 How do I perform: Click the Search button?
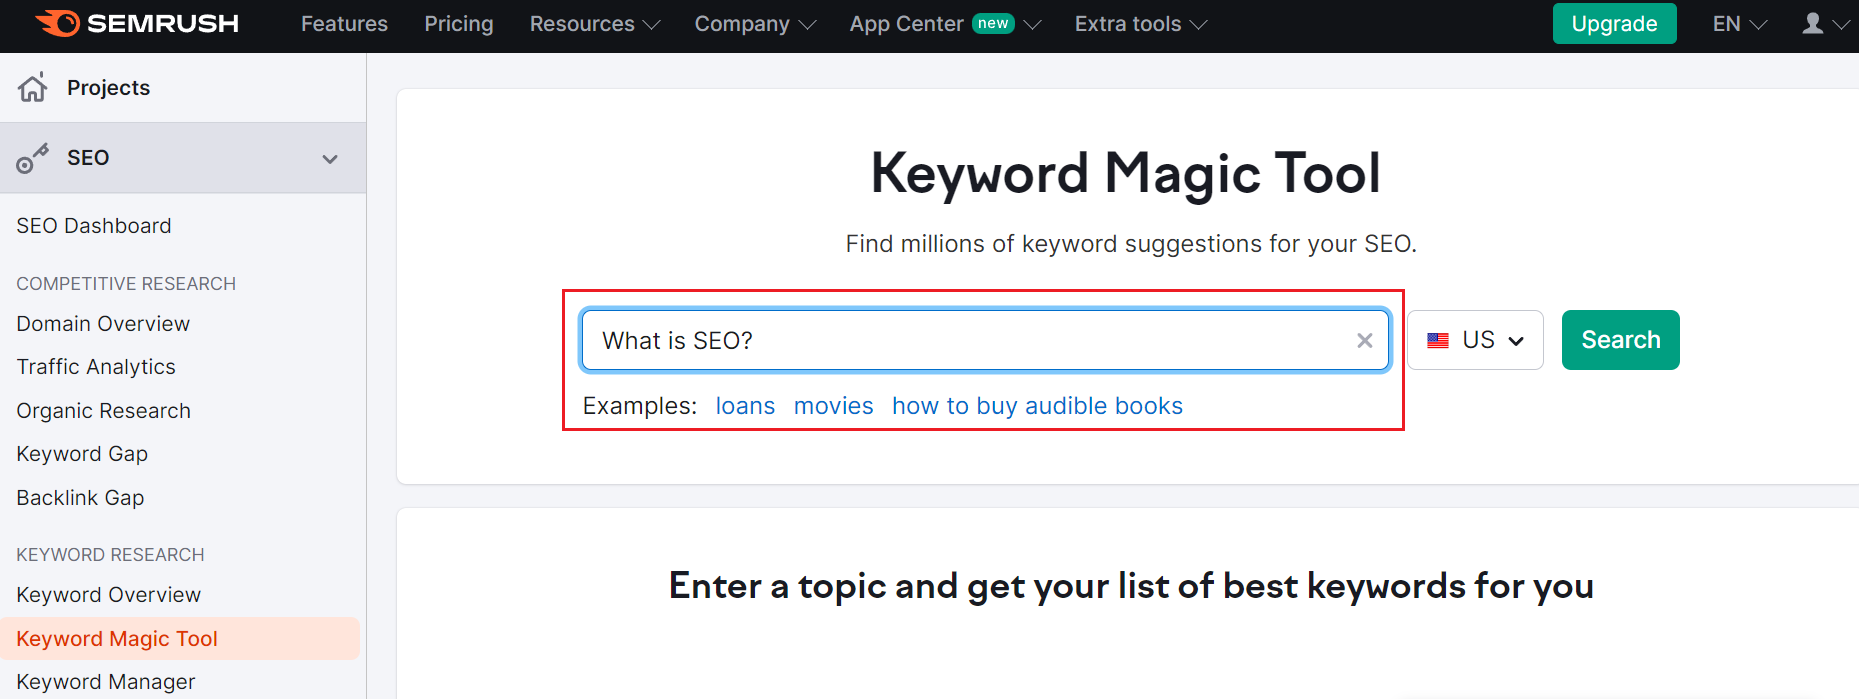1620,340
